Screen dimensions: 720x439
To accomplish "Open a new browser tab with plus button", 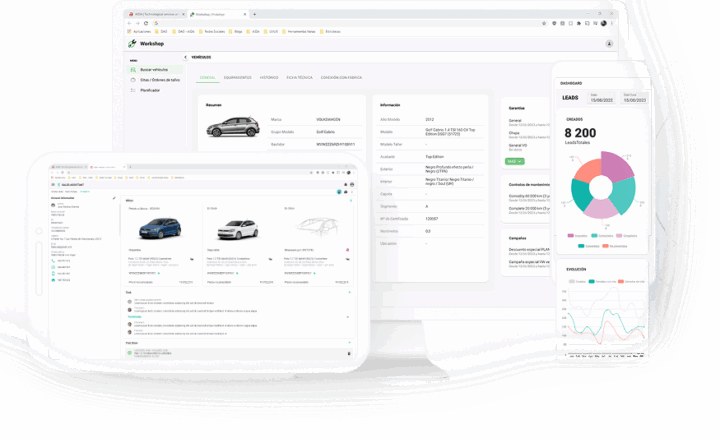I will (x=254, y=14).
